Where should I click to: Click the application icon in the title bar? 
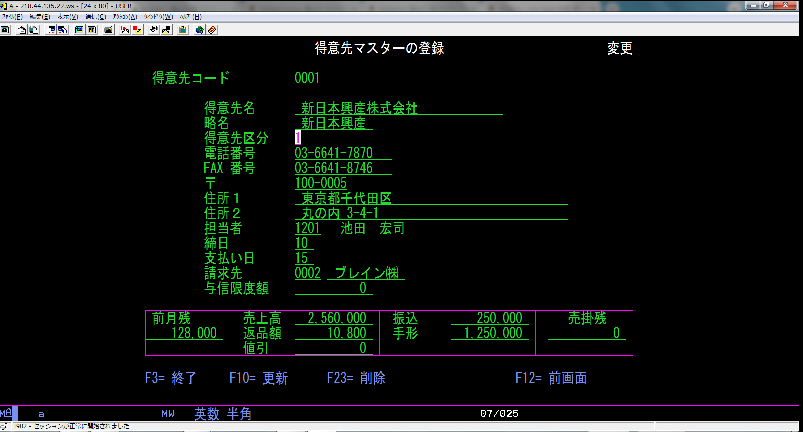4,6
